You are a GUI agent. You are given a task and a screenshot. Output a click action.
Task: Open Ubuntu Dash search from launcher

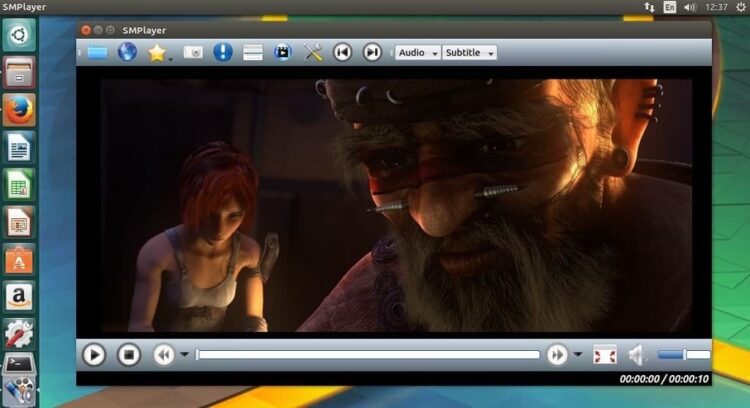pos(19,34)
